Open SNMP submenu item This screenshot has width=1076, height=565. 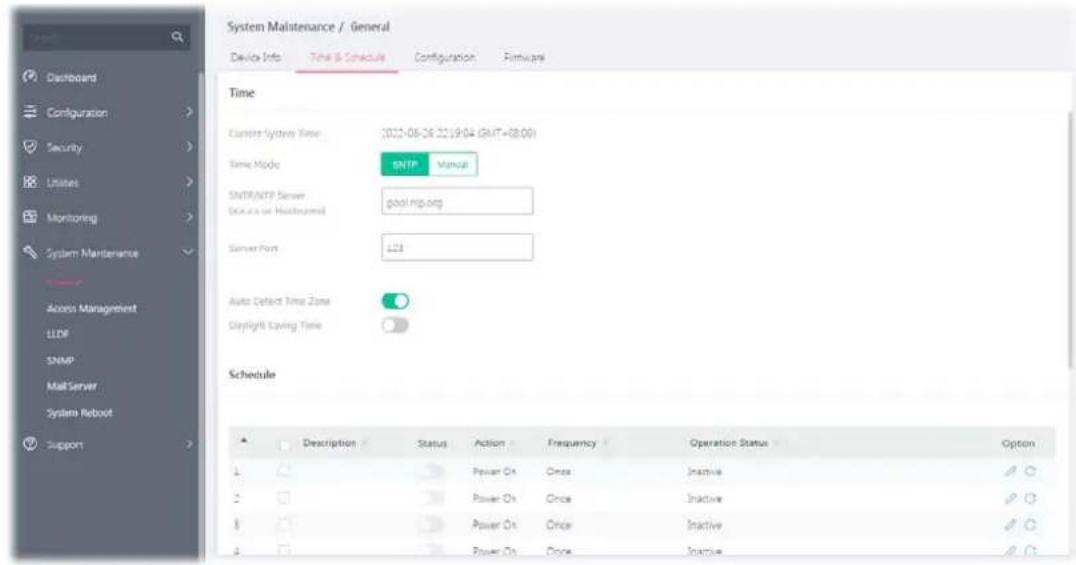pos(60,360)
